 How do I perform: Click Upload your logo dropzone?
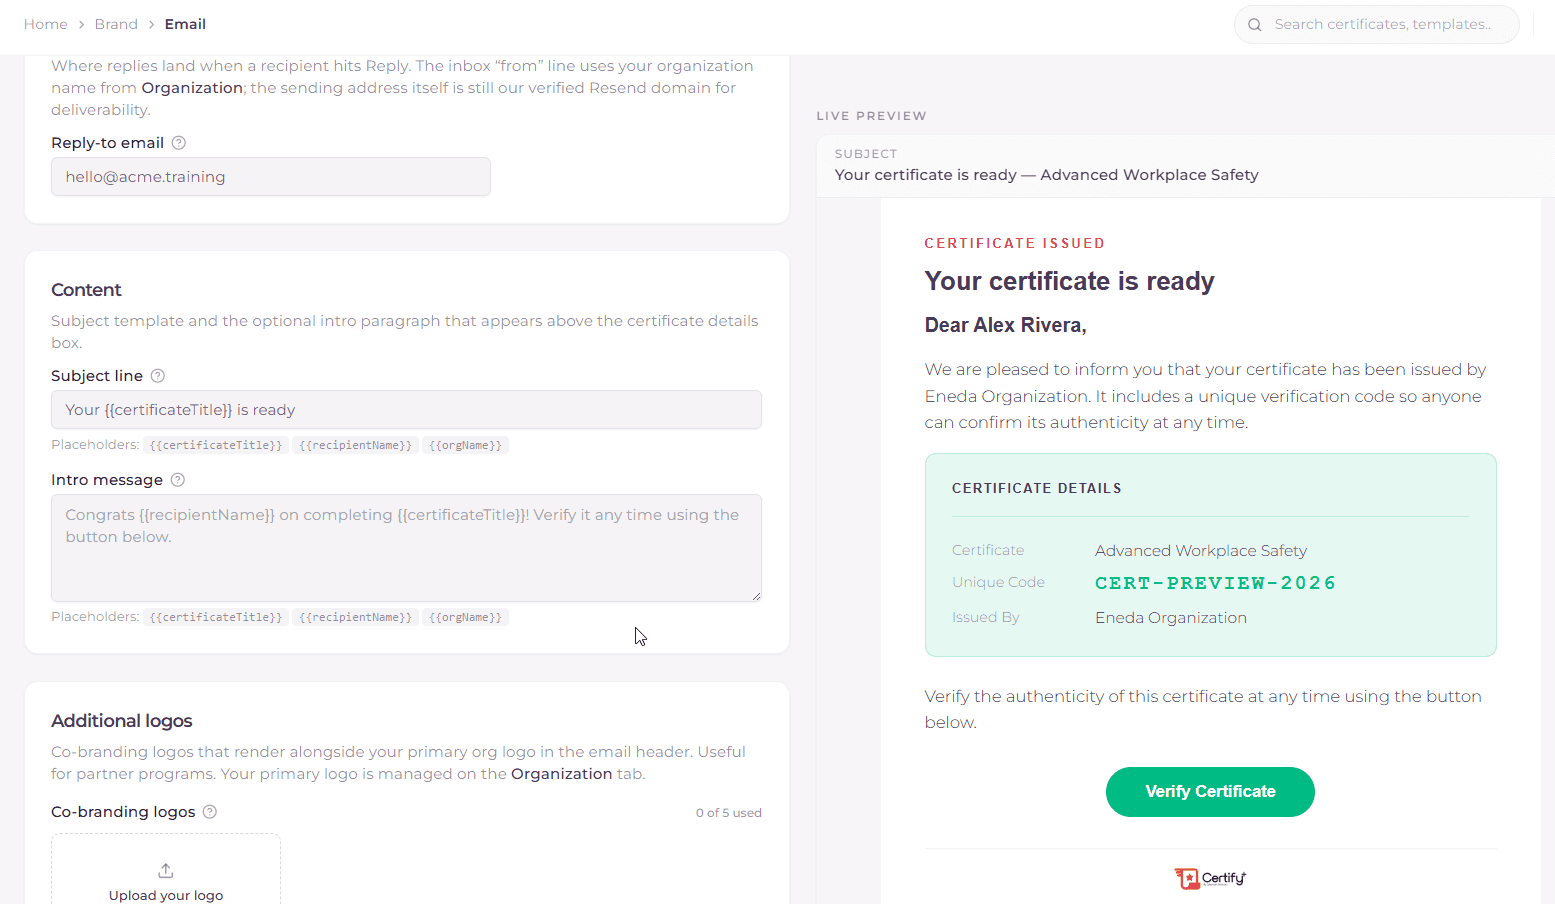pos(166,870)
